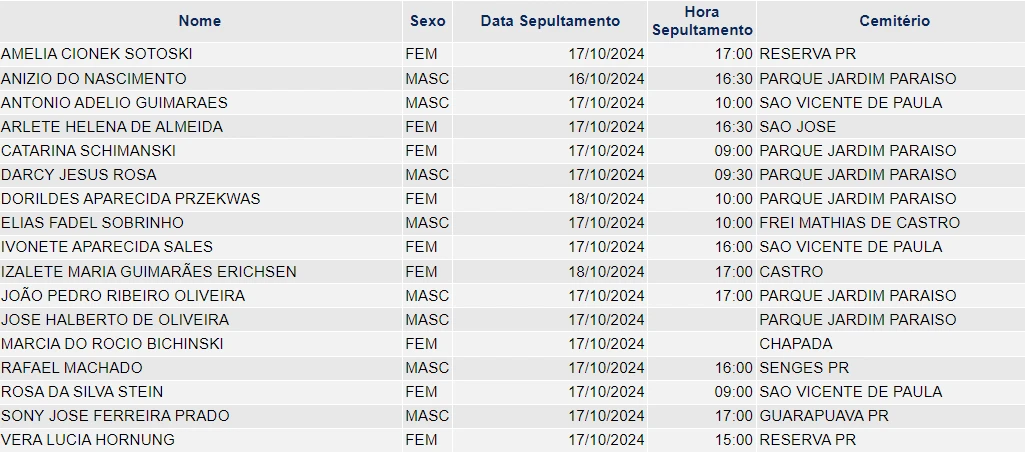1025x452 pixels.
Task: Click on Anizio do Nascimento's name
Action: (x=94, y=78)
